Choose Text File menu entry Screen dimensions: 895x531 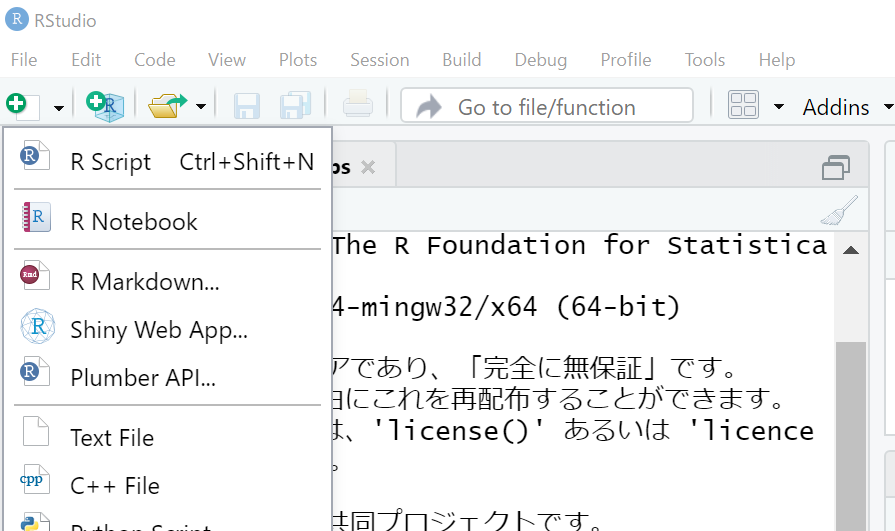coord(167,438)
